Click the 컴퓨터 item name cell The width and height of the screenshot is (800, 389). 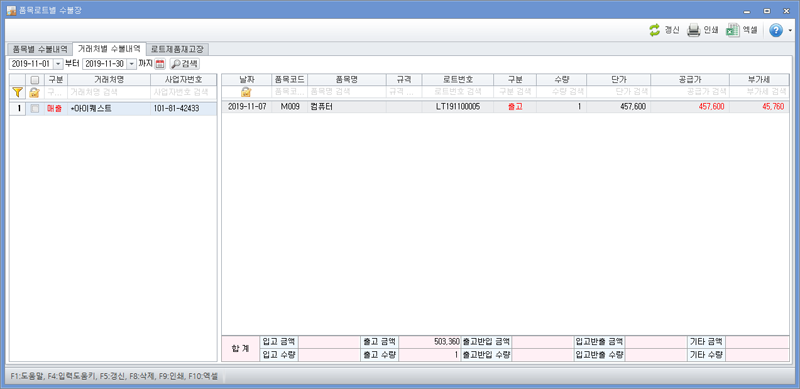tap(346, 107)
